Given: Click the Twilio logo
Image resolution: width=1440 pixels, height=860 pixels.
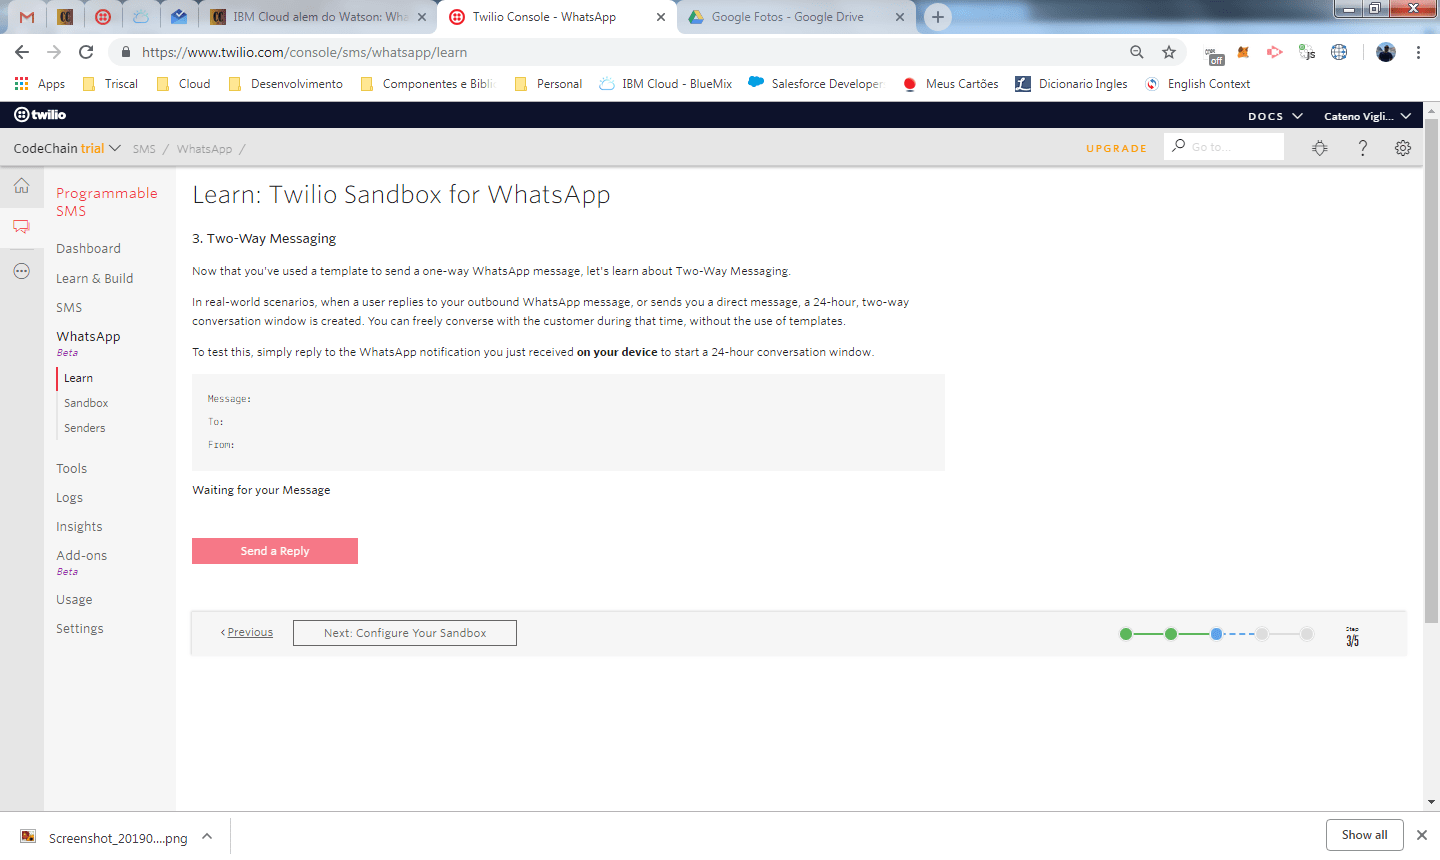Looking at the screenshot, I should point(40,115).
